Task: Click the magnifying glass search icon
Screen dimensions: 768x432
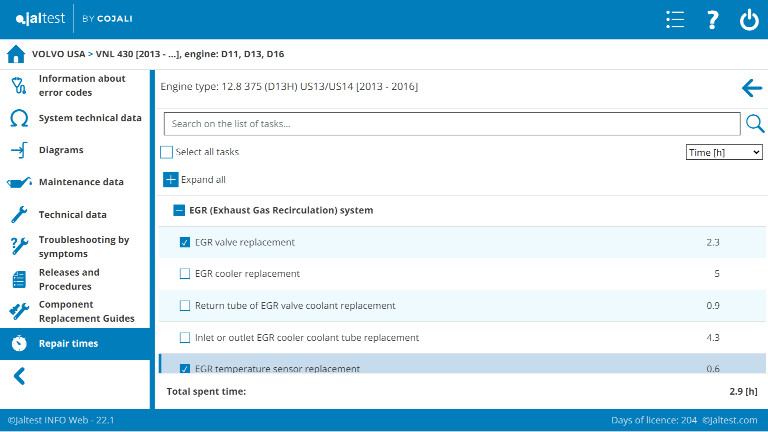Action: tap(755, 124)
